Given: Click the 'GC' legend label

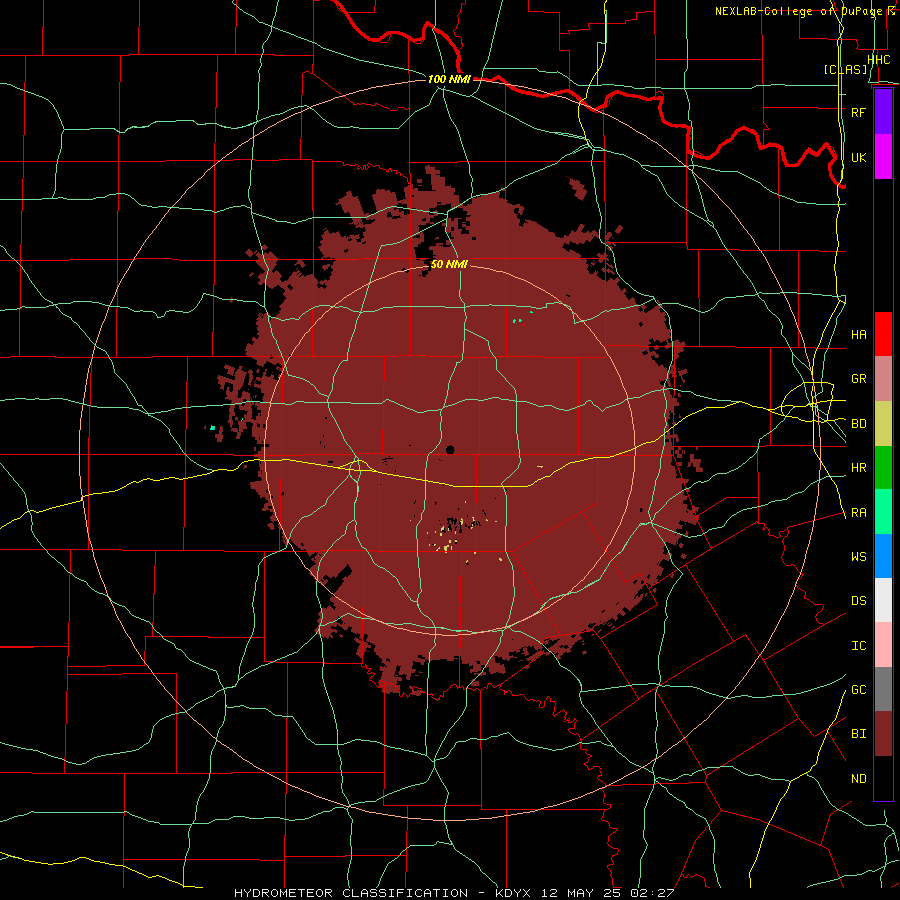Looking at the screenshot, I should [858, 690].
